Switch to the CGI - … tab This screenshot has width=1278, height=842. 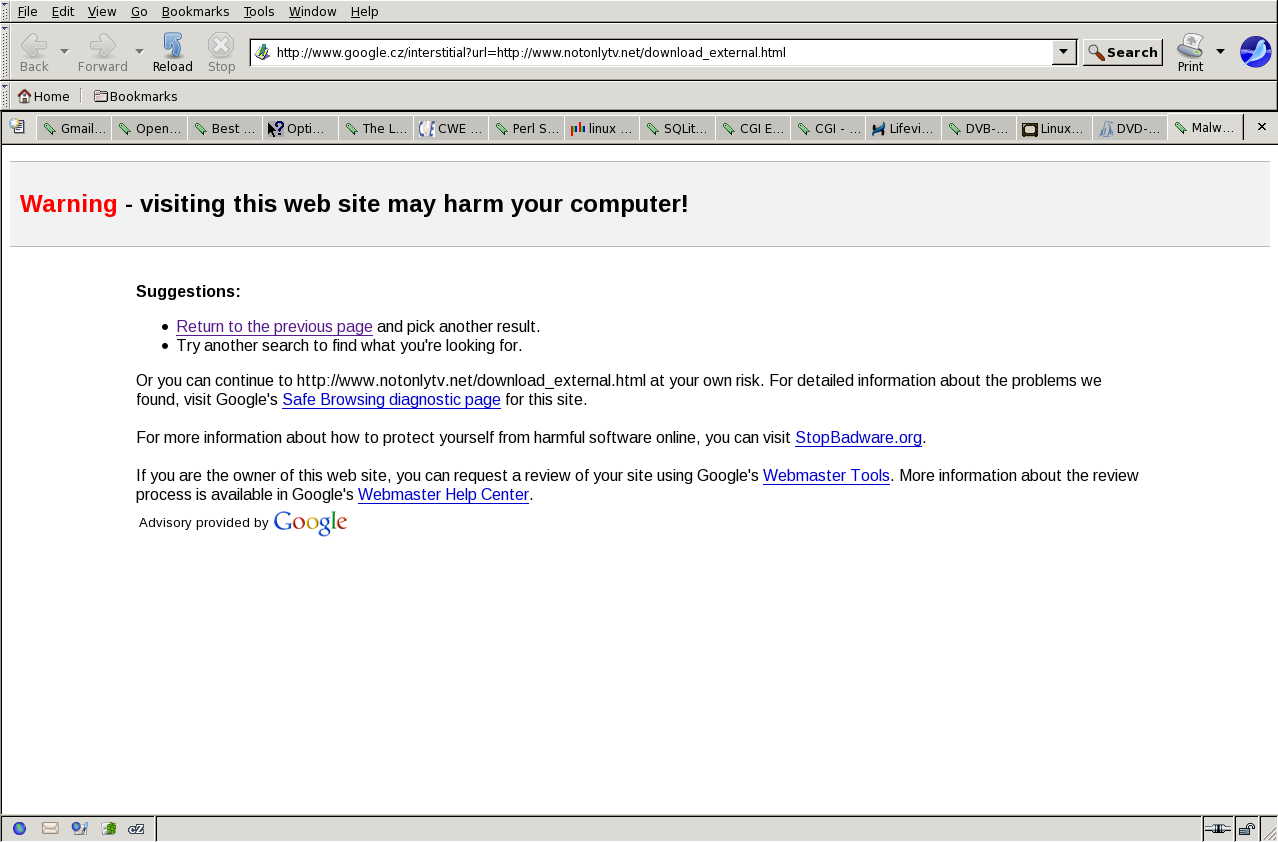[829, 128]
